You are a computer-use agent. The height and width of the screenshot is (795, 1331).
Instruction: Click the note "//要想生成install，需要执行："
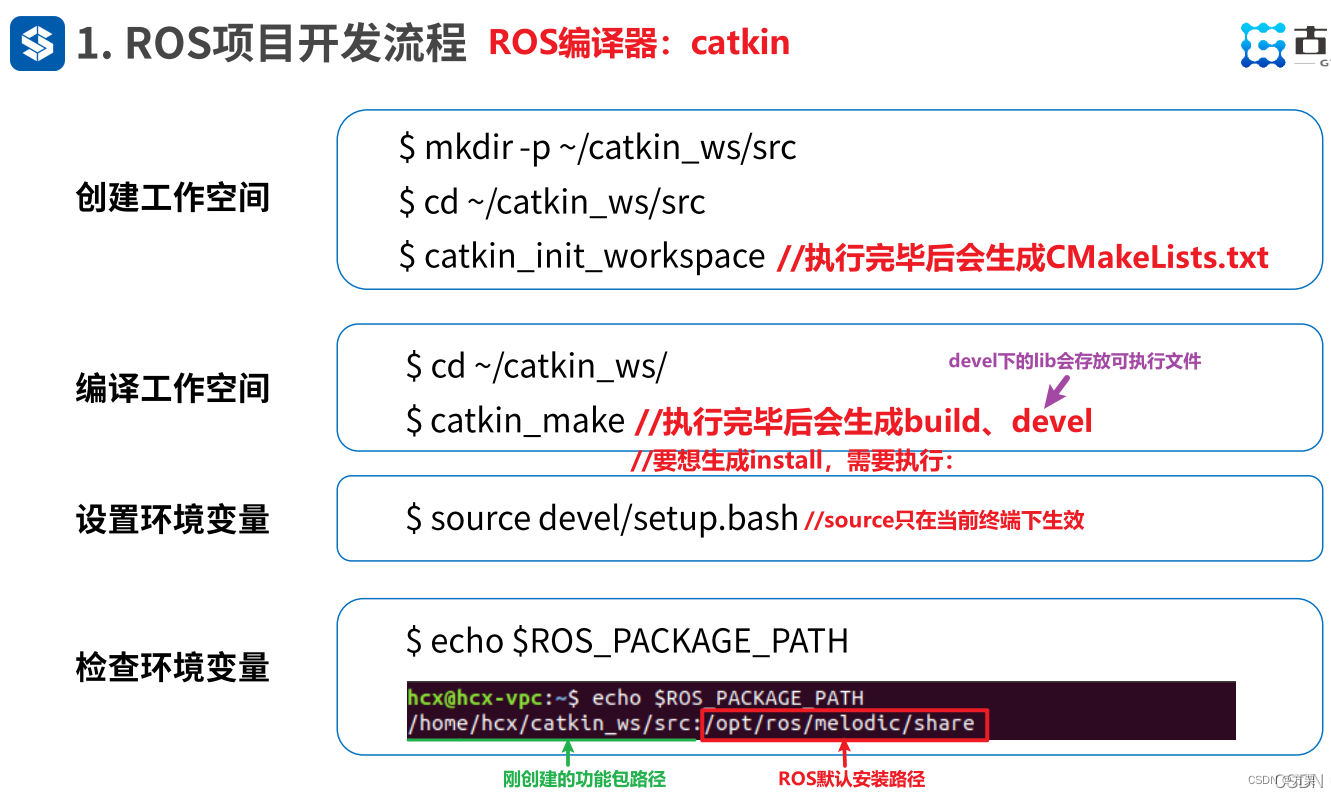click(793, 461)
